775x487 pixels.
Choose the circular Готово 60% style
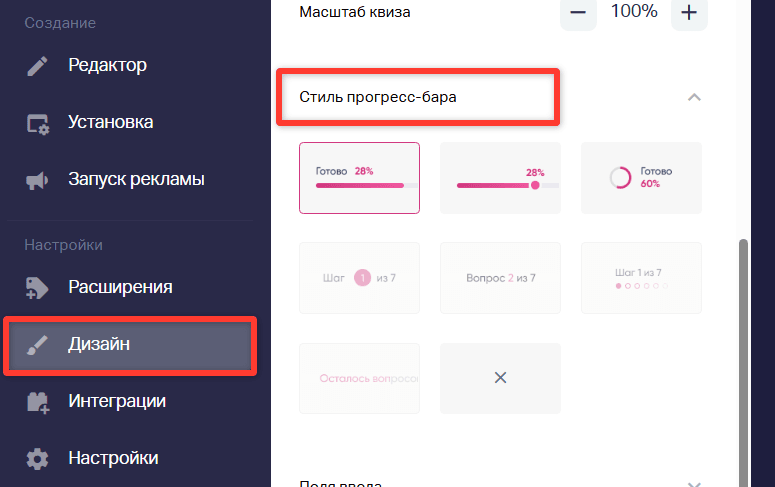click(x=641, y=178)
